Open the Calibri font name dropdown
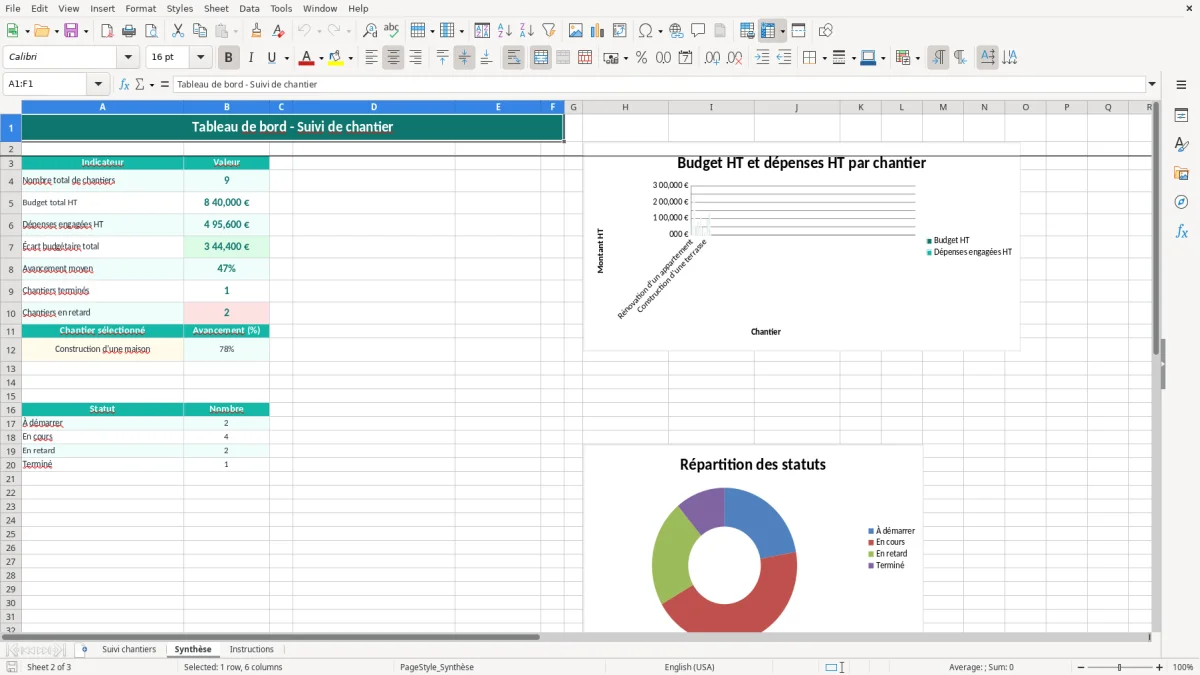 (x=128, y=58)
